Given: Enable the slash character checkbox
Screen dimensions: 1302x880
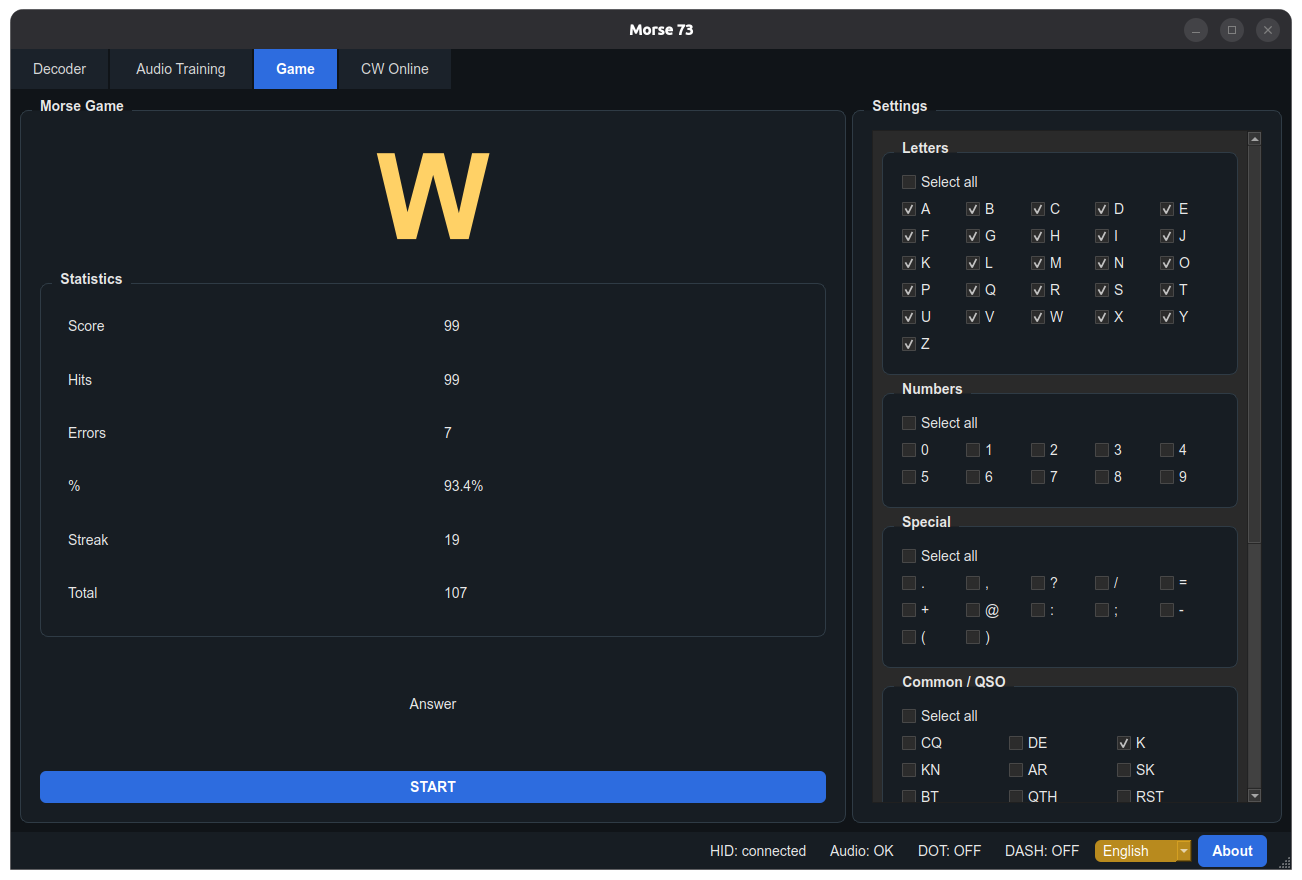Looking at the screenshot, I should click(x=1102, y=583).
